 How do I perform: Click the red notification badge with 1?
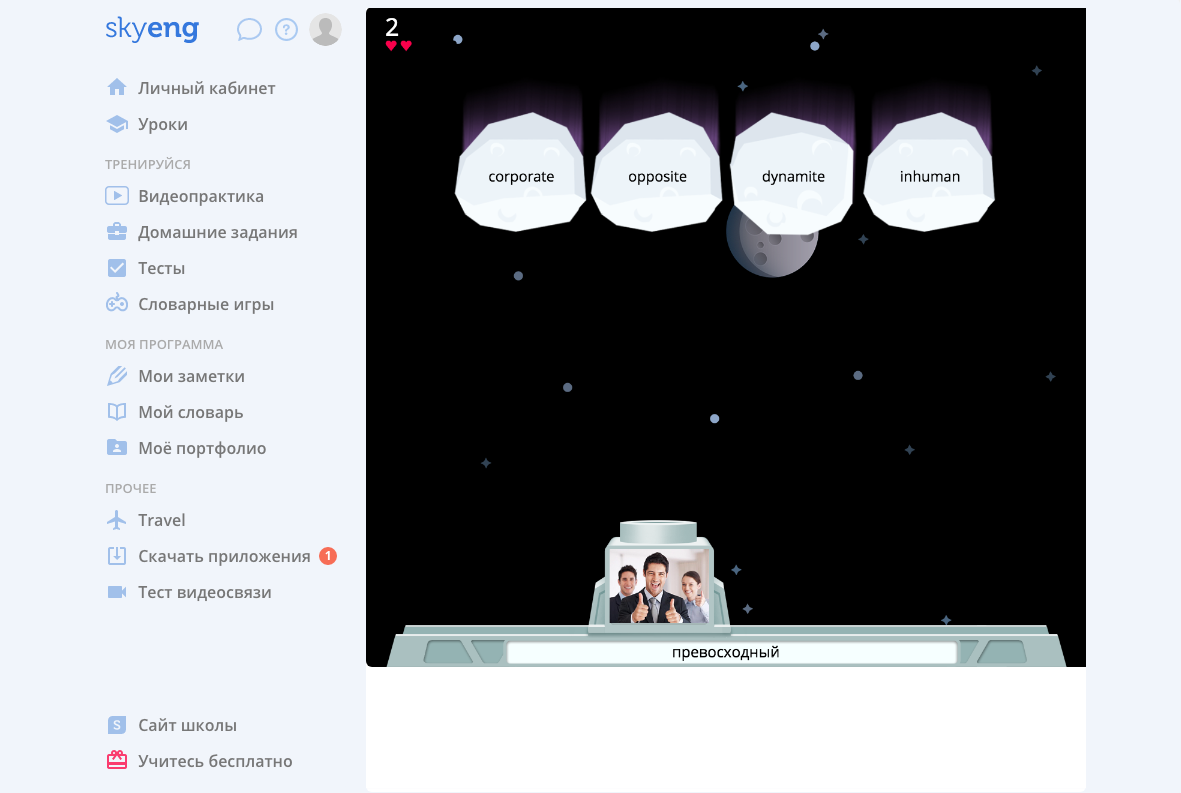(328, 556)
